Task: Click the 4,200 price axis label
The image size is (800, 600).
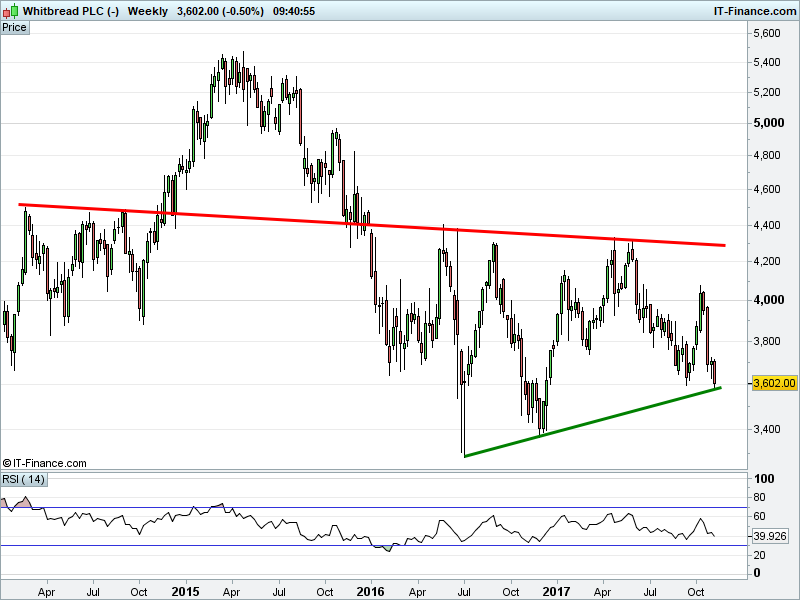Action: tap(766, 261)
